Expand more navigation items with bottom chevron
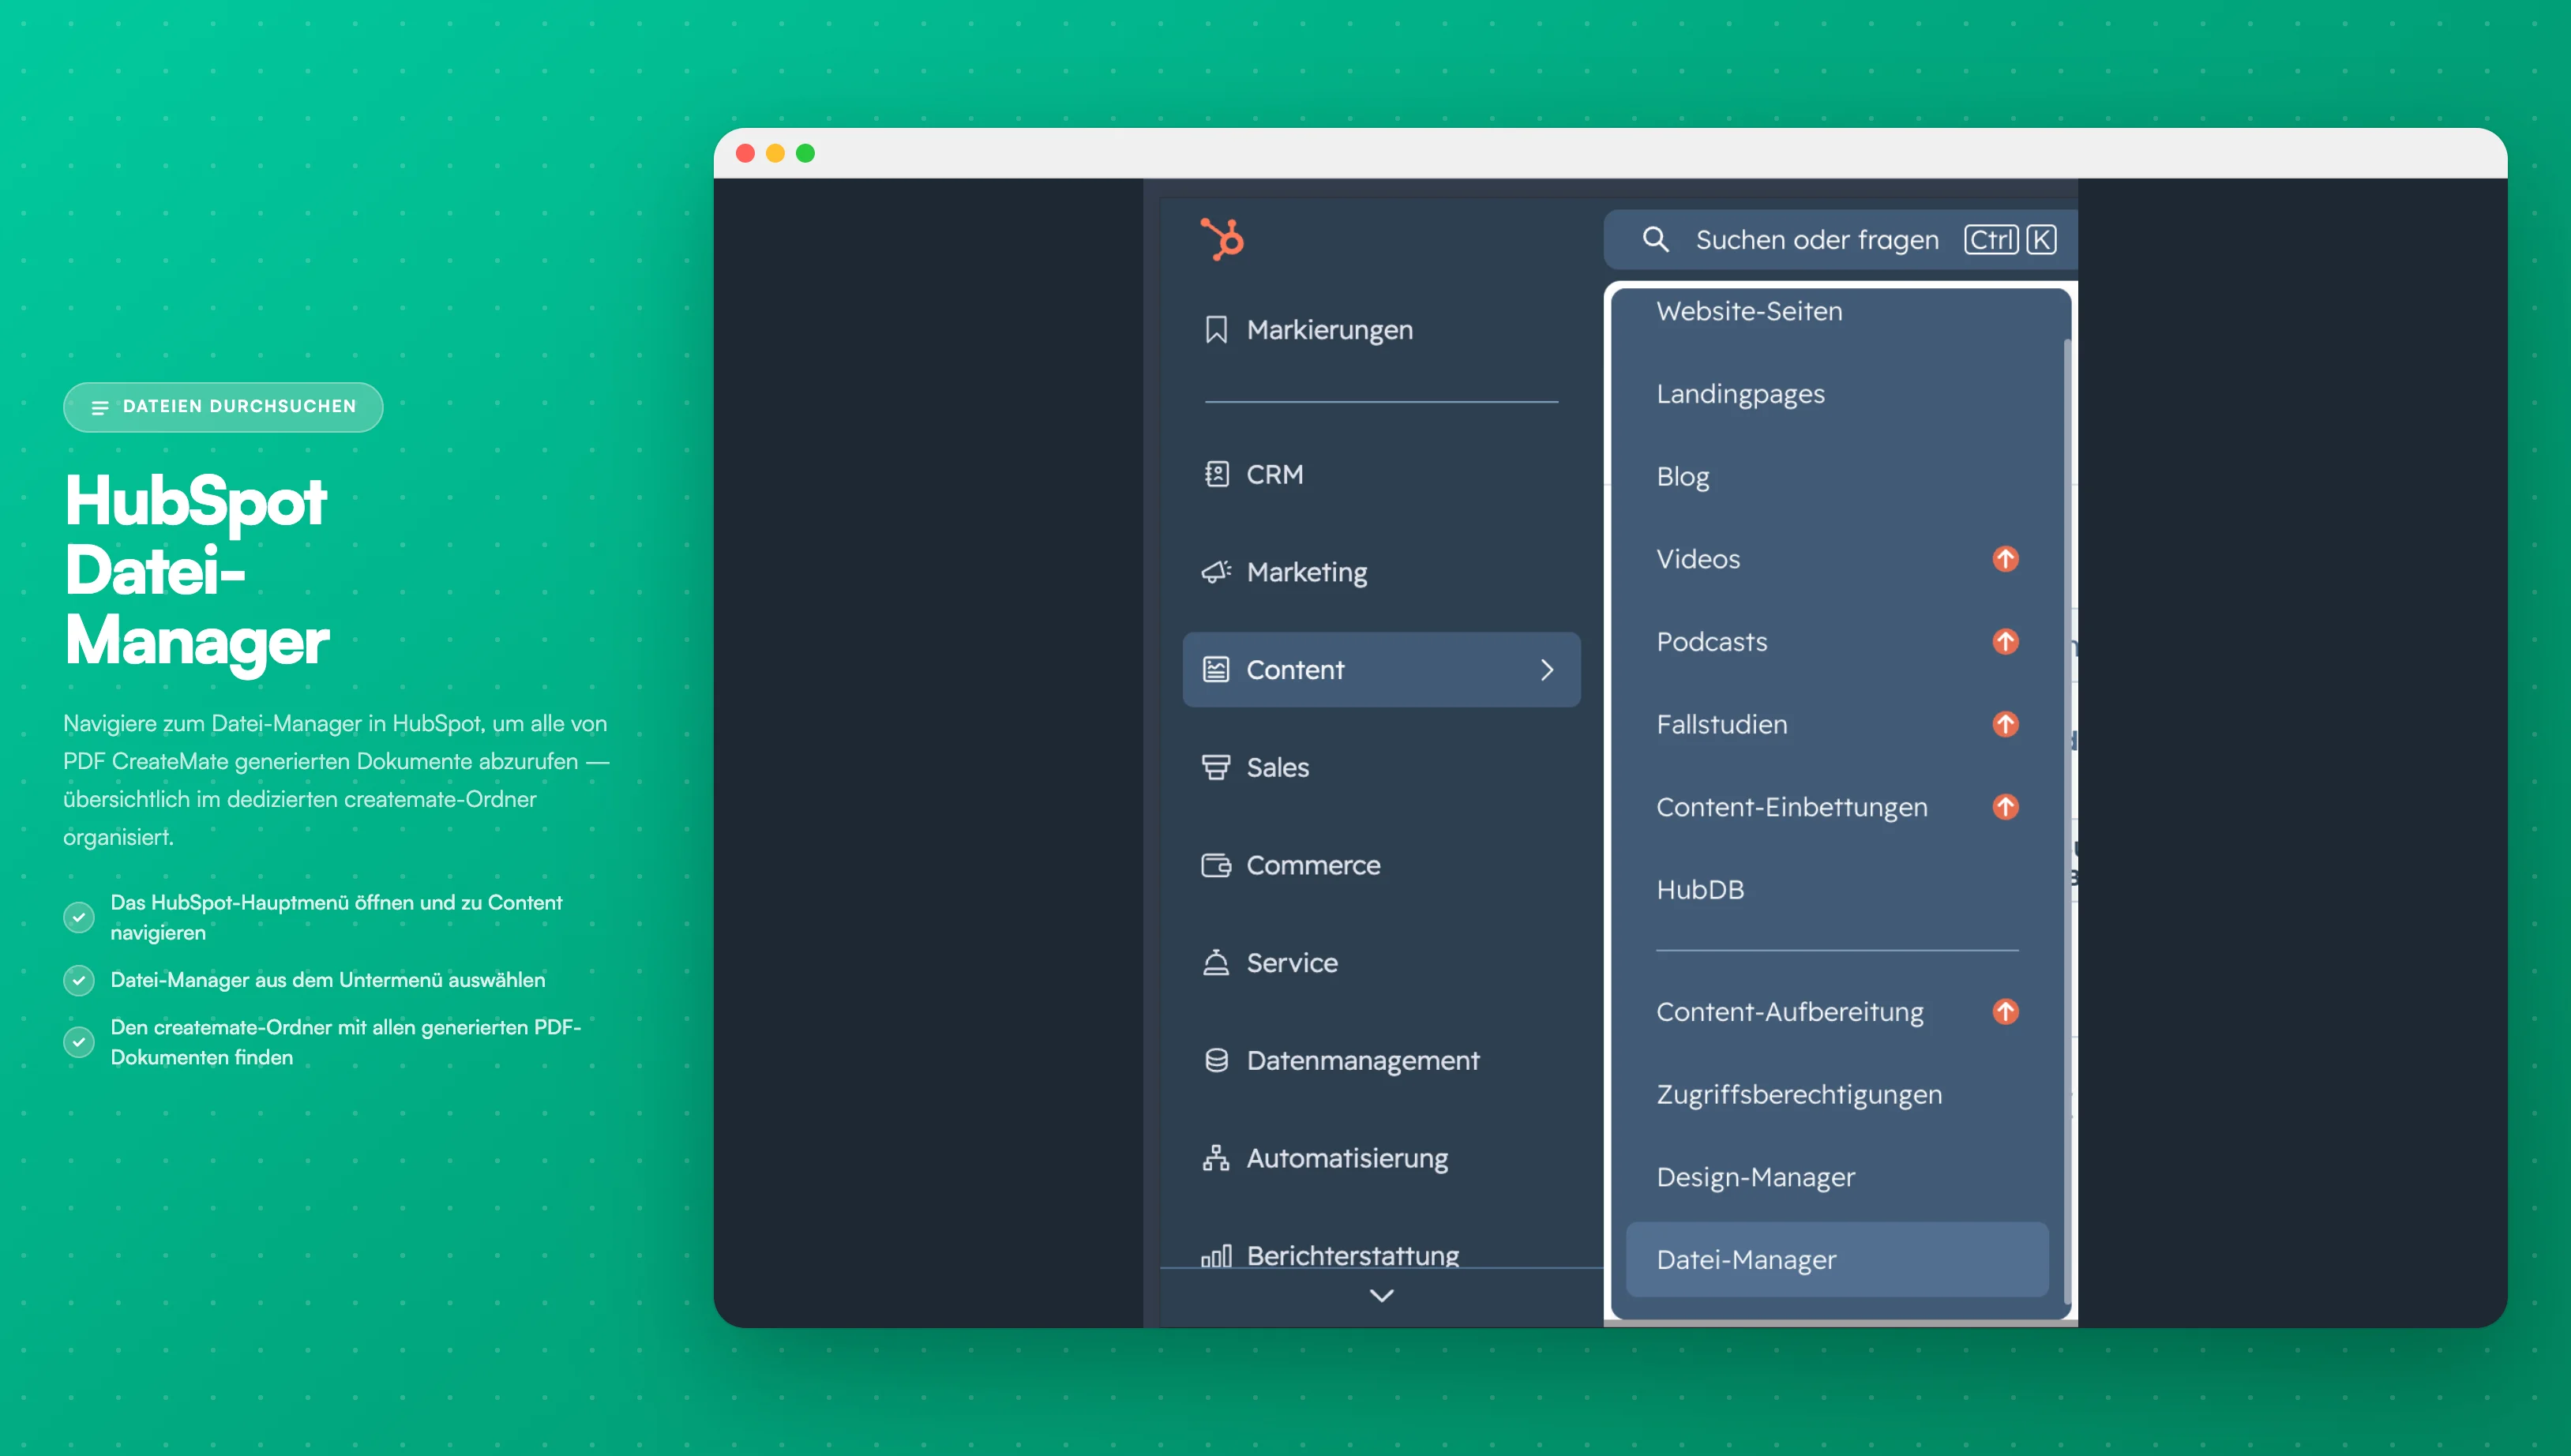The width and height of the screenshot is (2571, 1456). [1381, 1296]
